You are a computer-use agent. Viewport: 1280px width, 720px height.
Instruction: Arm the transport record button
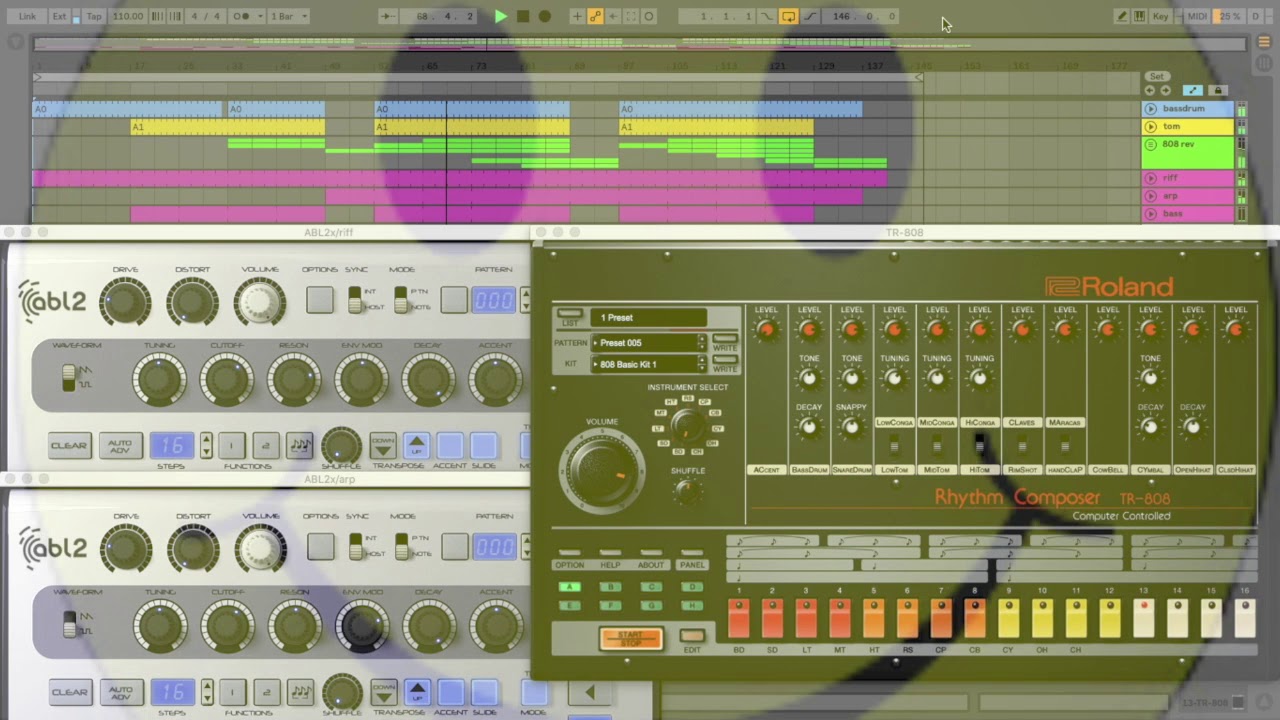coord(545,16)
